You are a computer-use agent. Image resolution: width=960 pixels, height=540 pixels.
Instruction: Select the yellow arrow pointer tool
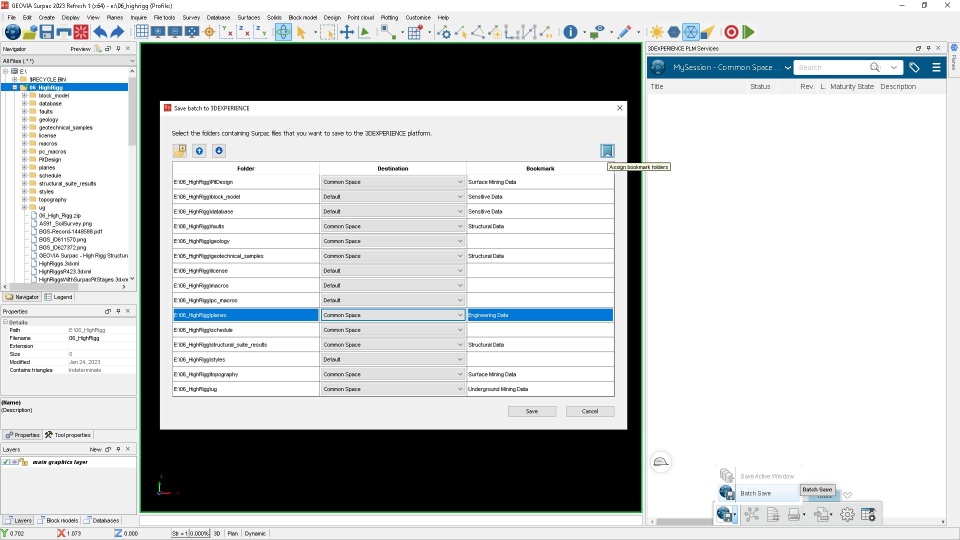(301, 32)
